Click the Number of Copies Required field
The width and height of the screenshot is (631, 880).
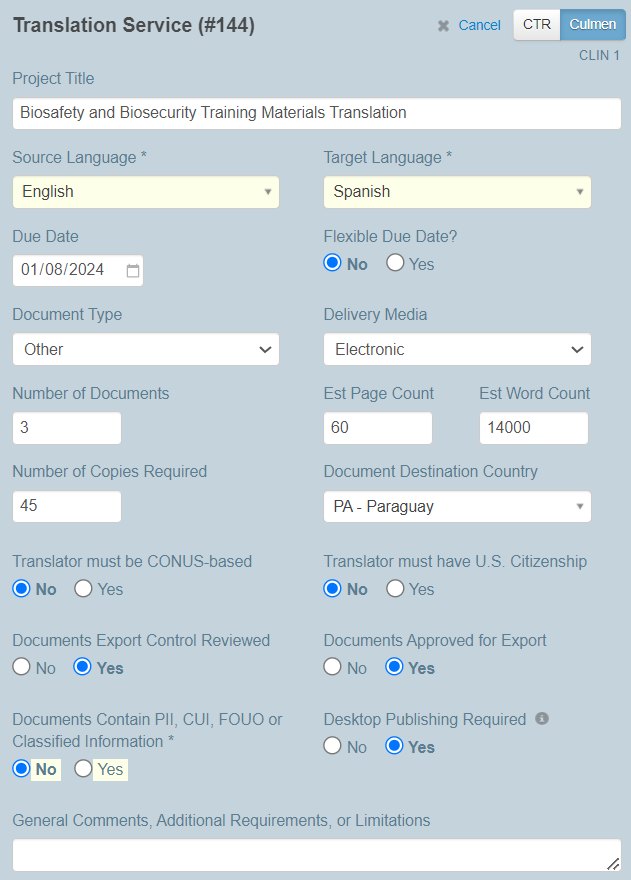67,506
